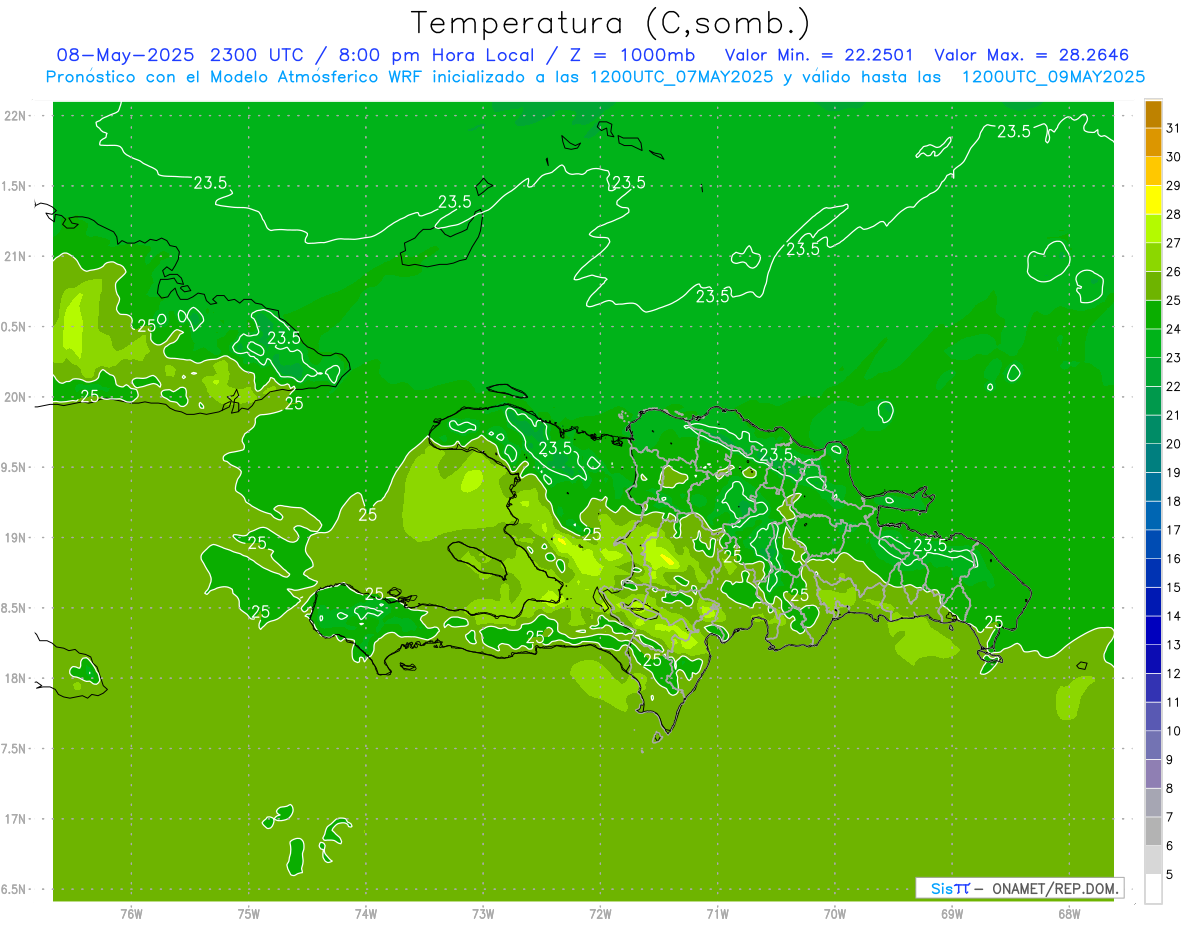Viewport: 1200px width, 927px height.
Task: Click the legend value label '31'
Action: [1173, 128]
